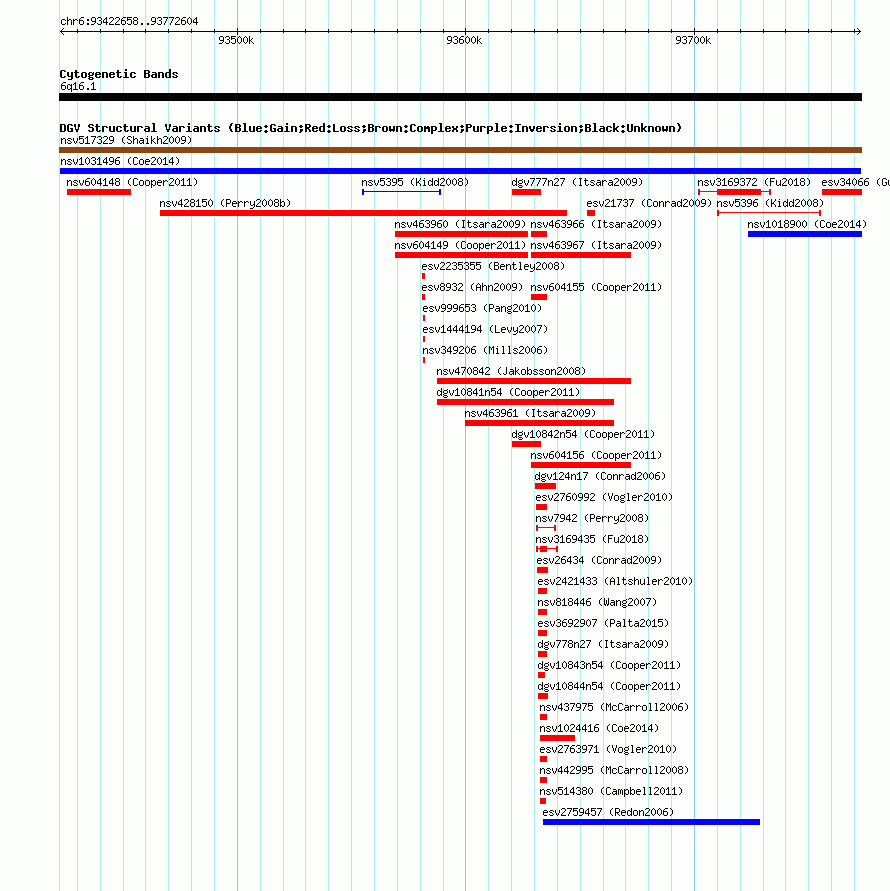890x891 pixels.
Task: Open esv21737 (Conrad2009) variant
Action: tap(649, 203)
